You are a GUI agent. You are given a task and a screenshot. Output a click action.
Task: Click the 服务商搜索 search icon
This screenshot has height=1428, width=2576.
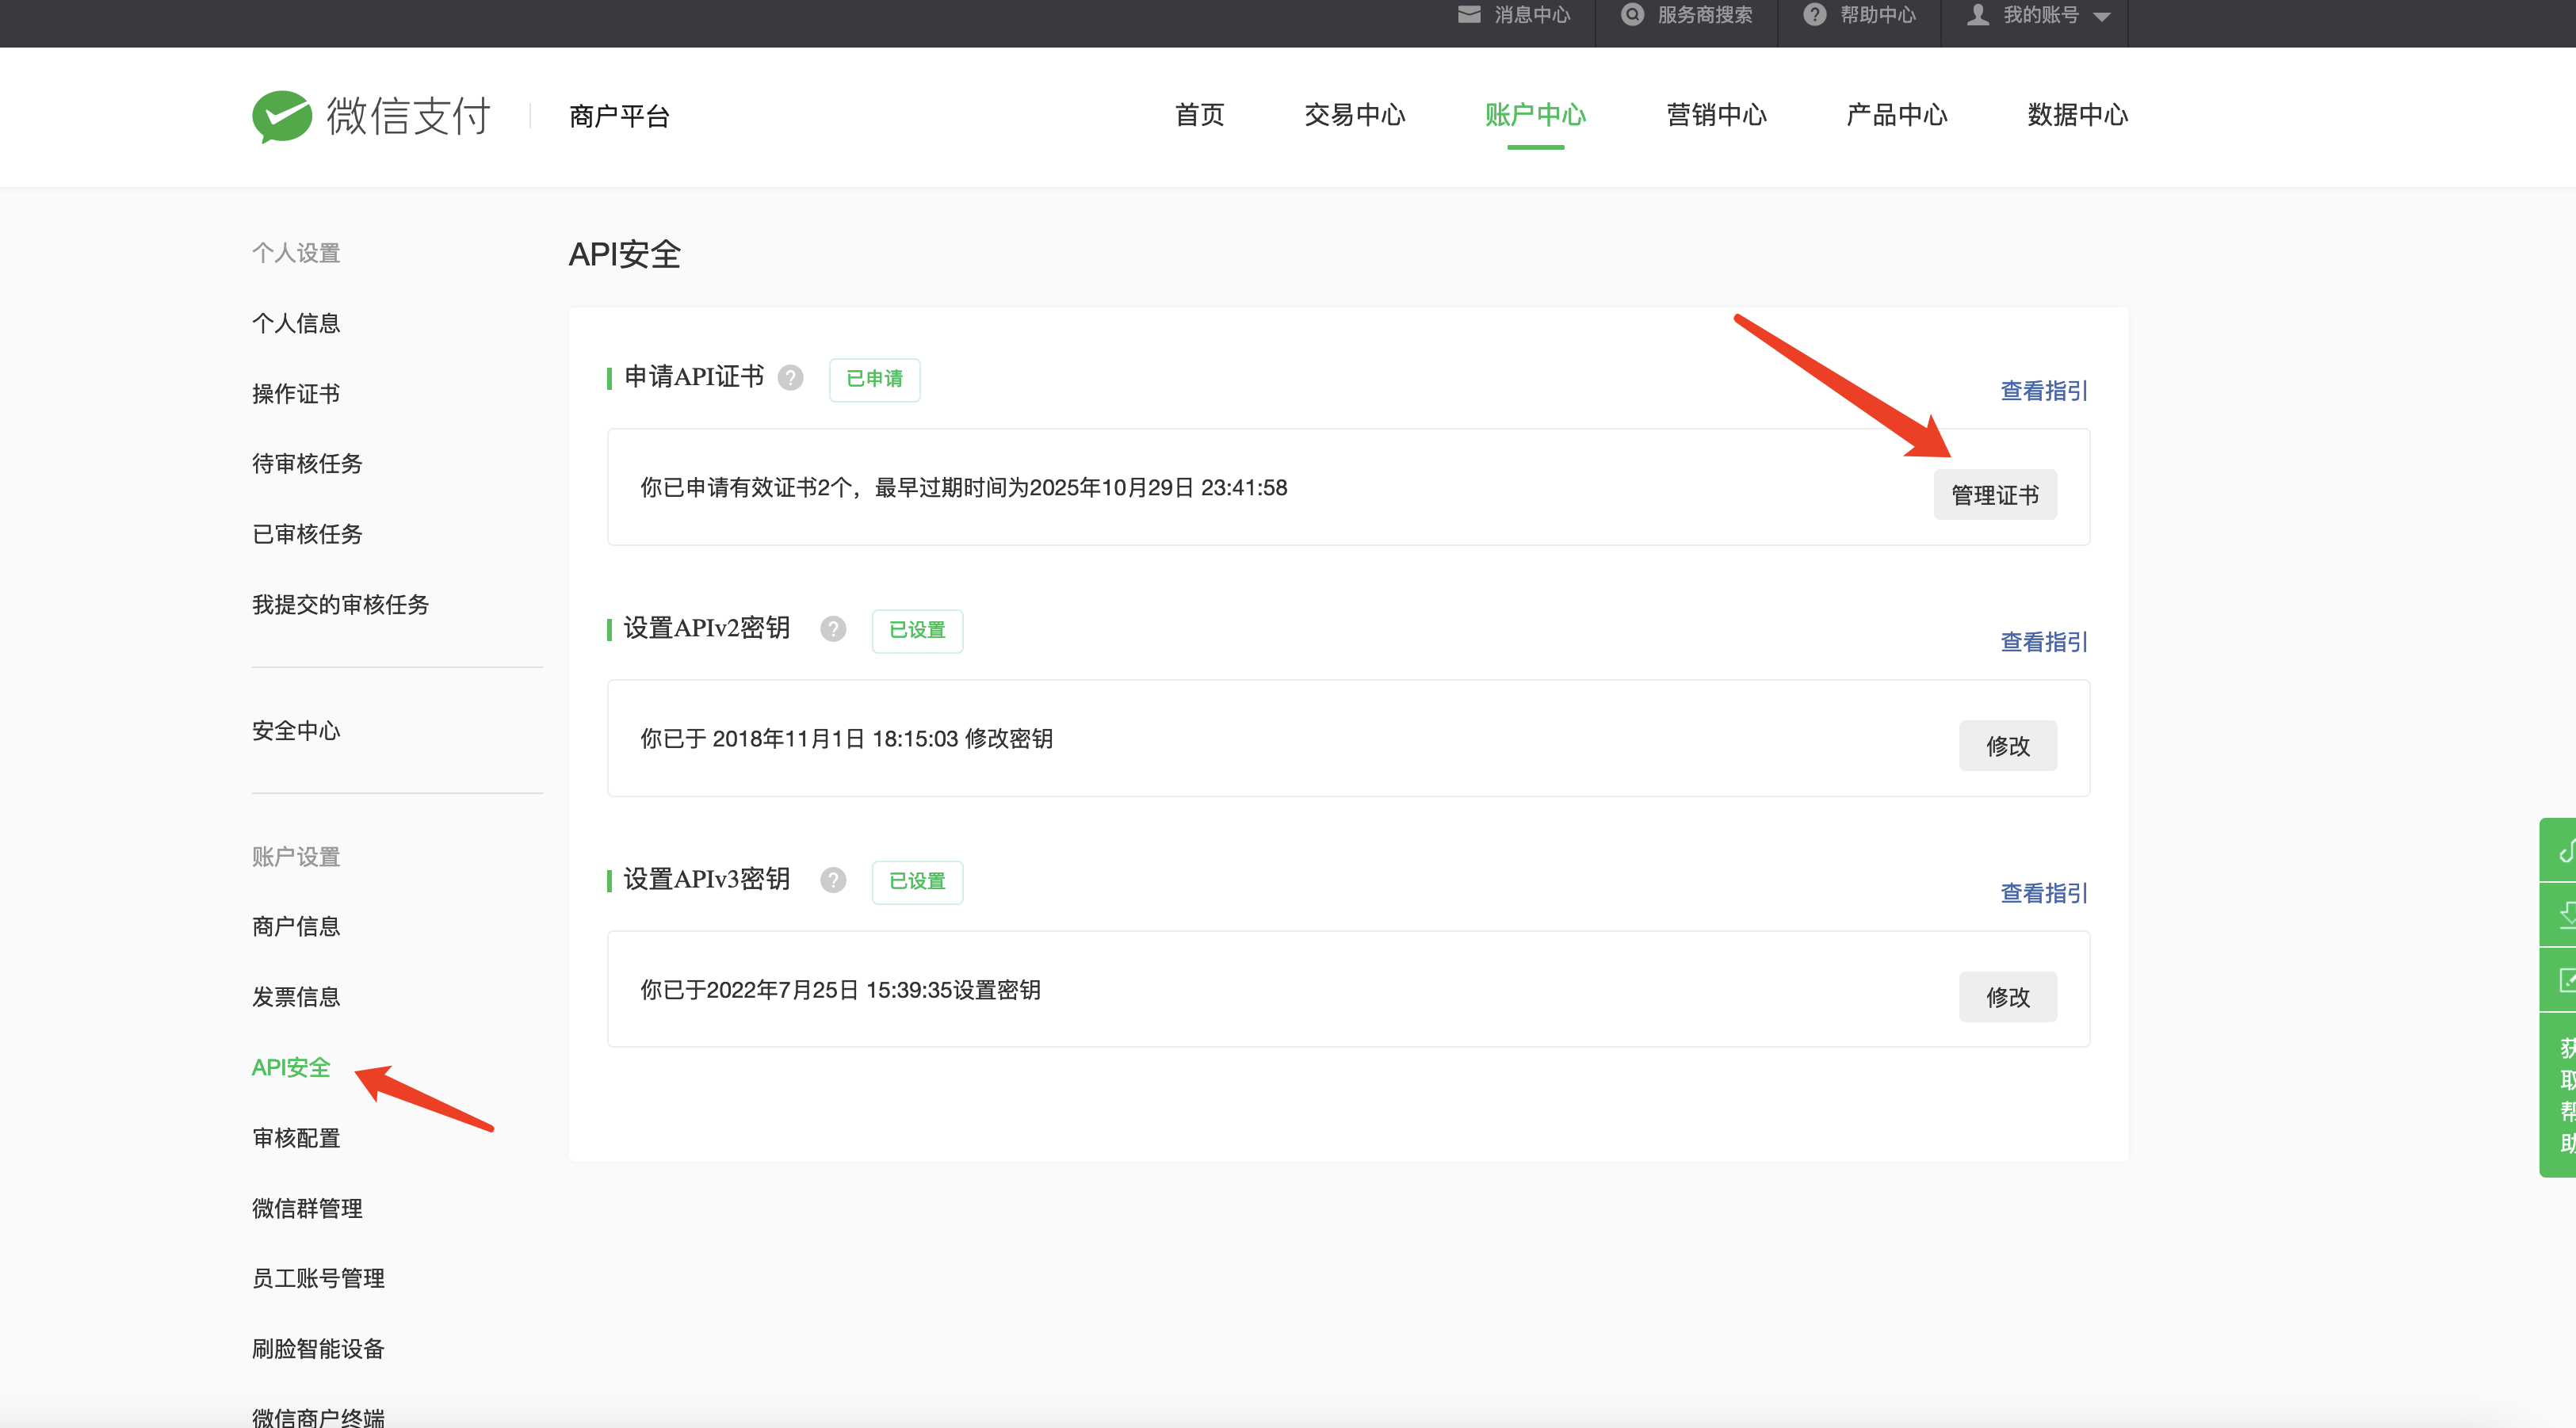tap(1631, 15)
